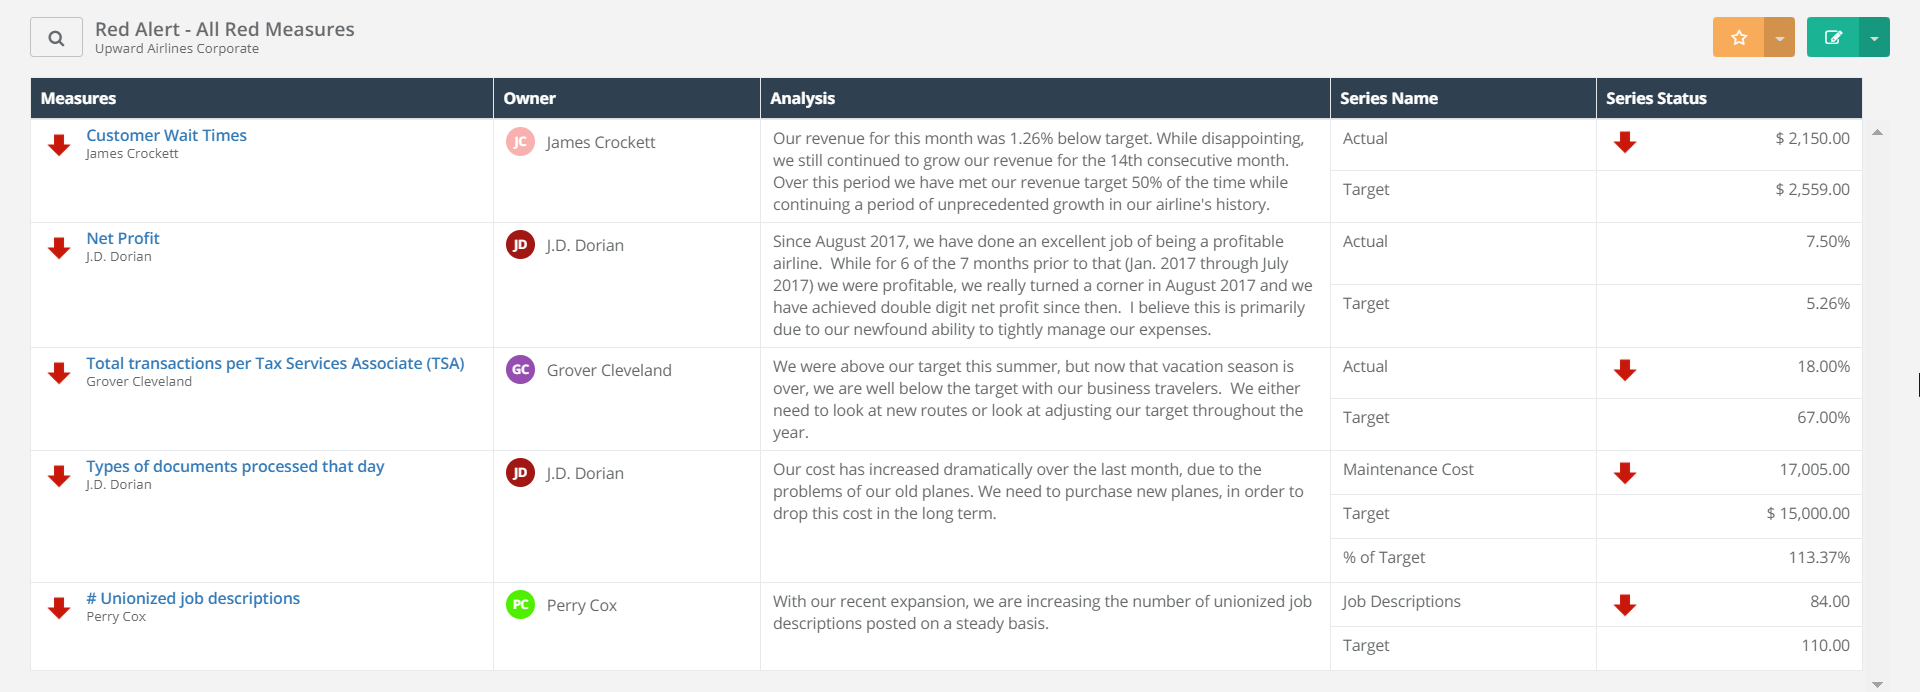Expand the dropdown next to the edit button
The height and width of the screenshot is (692, 1920).
1876,36
